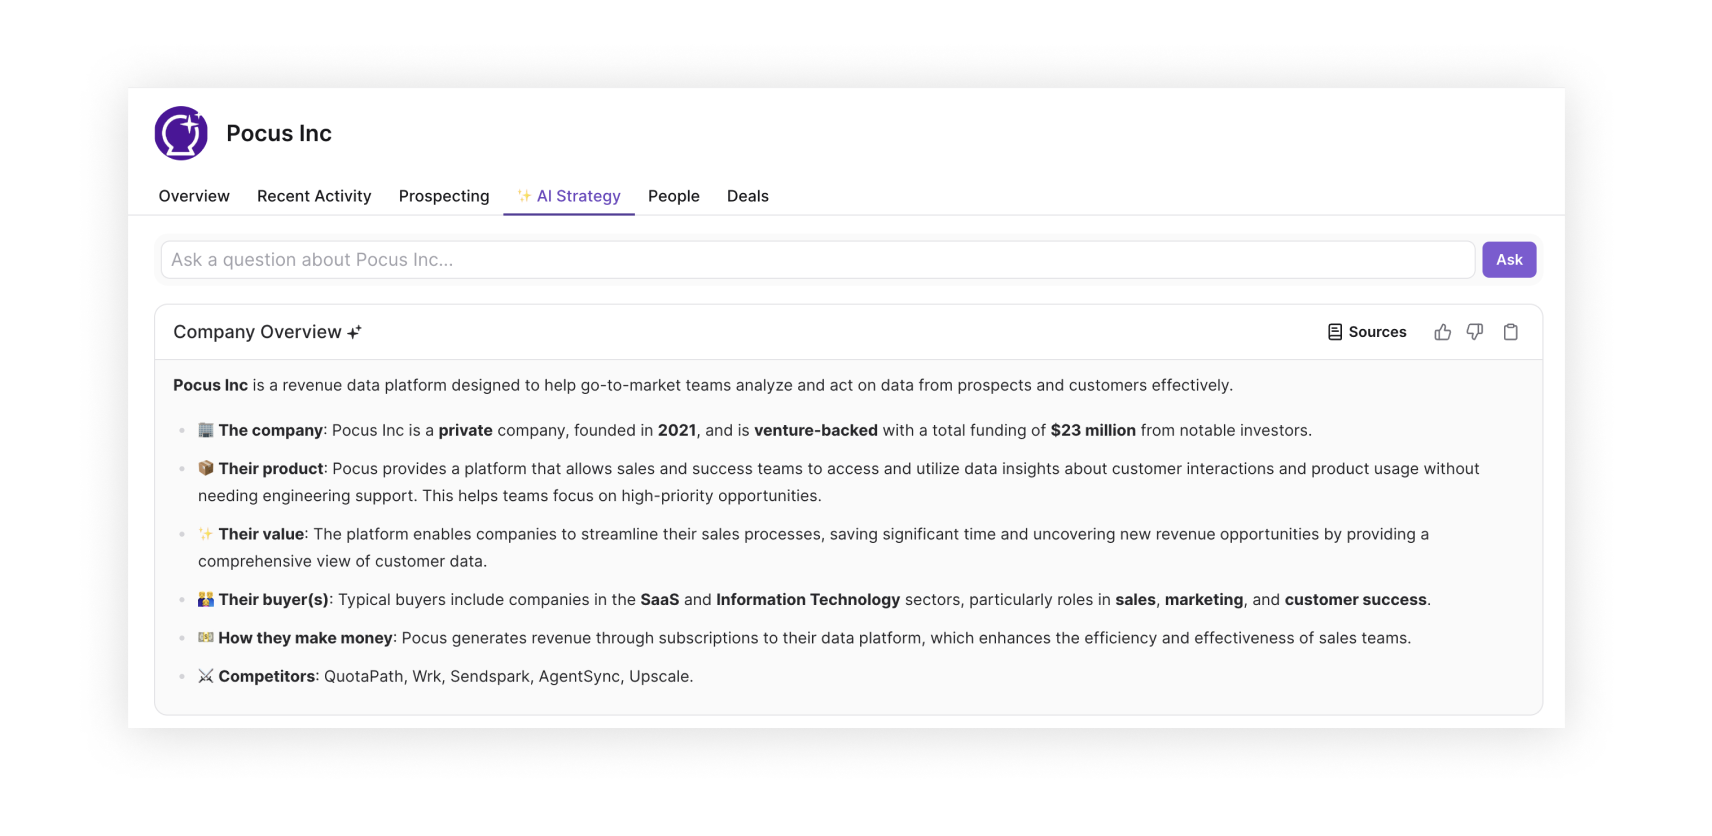Click the money emoji by How they make money
Screen dimensions: 1712x836
tap(206, 638)
